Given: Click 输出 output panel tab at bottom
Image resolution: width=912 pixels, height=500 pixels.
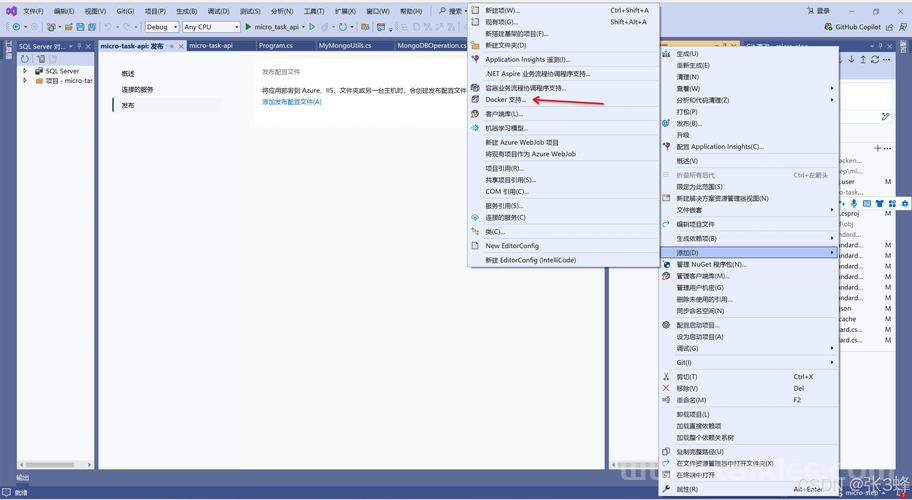Looking at the screenshot, I should [x=22, y=477].
